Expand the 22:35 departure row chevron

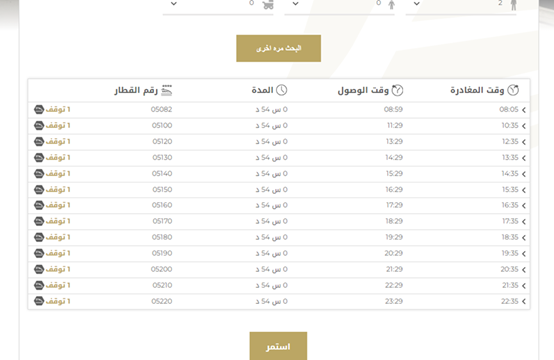pyautogui.click(x=524, y=301)
